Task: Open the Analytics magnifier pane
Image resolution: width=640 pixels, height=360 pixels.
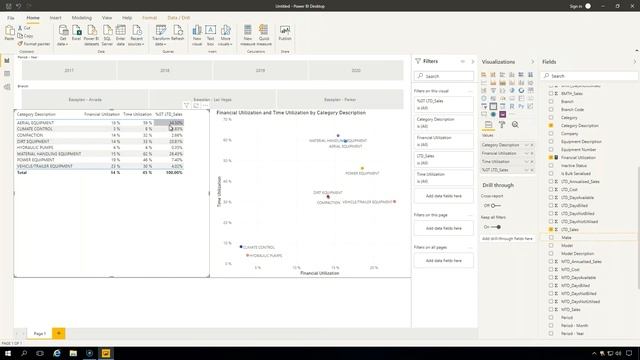Action: (515, 124)
